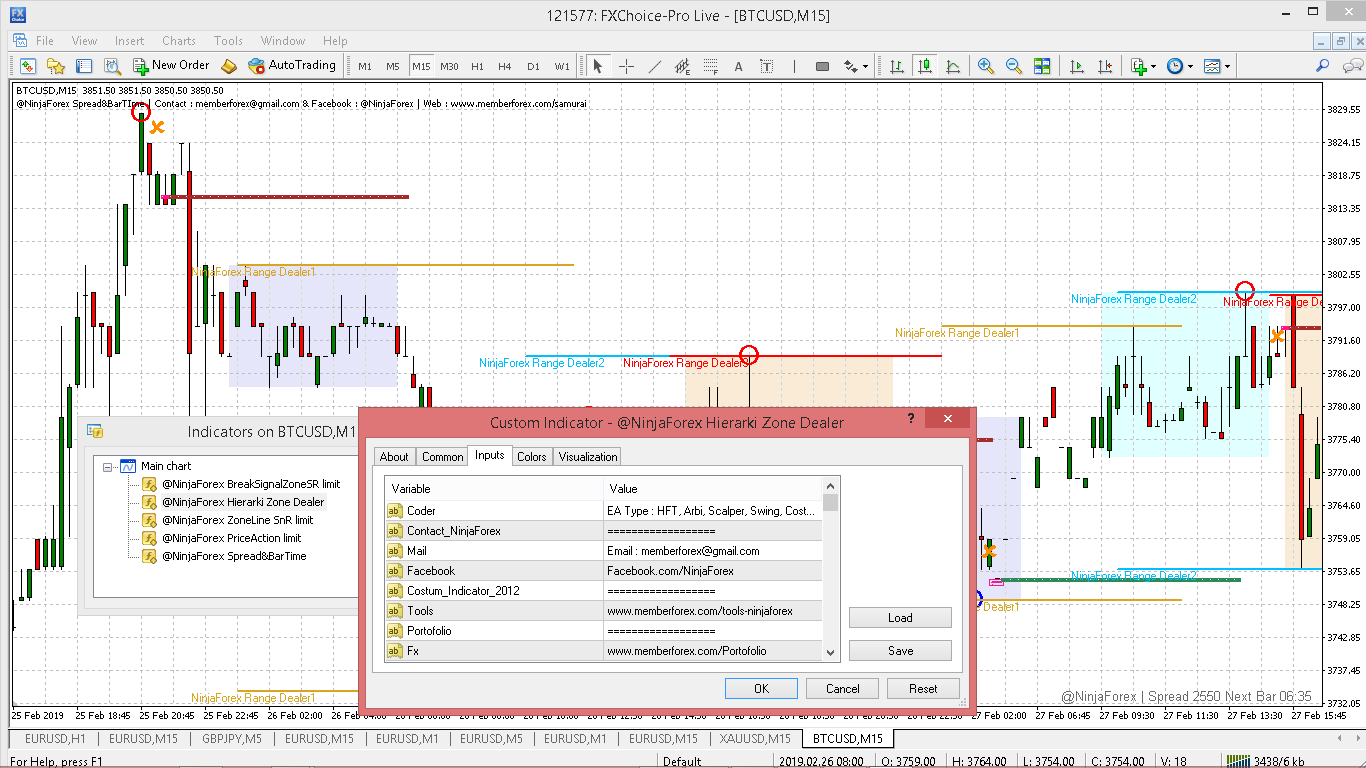Screen dimensions: 1366x768
Task: Open the Navigator folder-star icon
Action: (x=56, y=66)
